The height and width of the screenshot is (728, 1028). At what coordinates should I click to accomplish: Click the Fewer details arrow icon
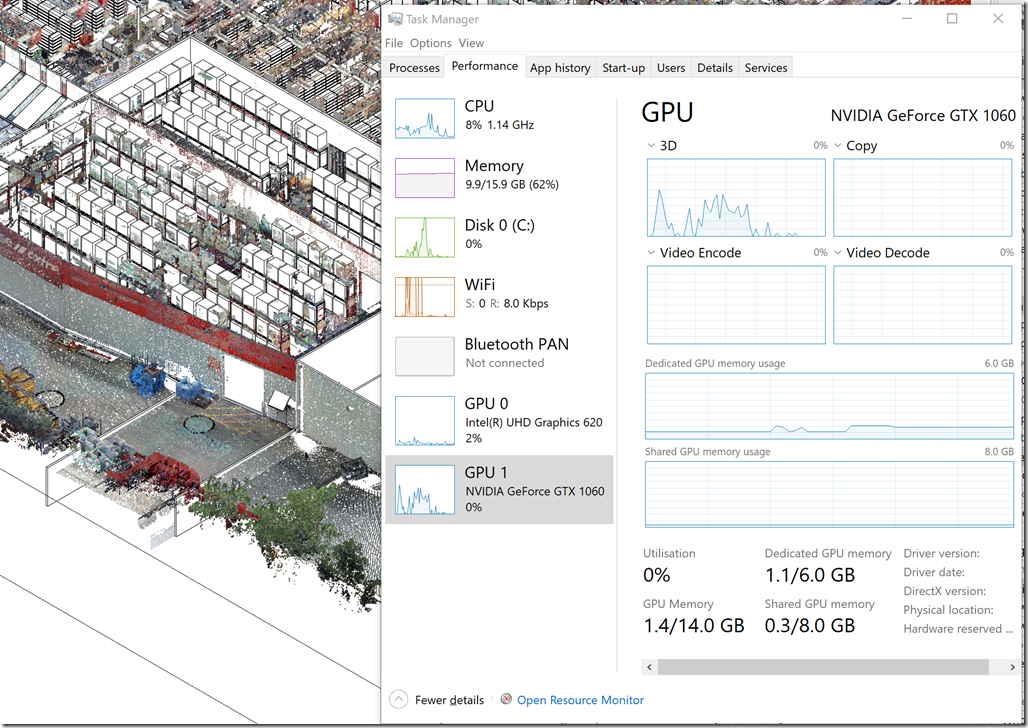(x=399, y=700)
